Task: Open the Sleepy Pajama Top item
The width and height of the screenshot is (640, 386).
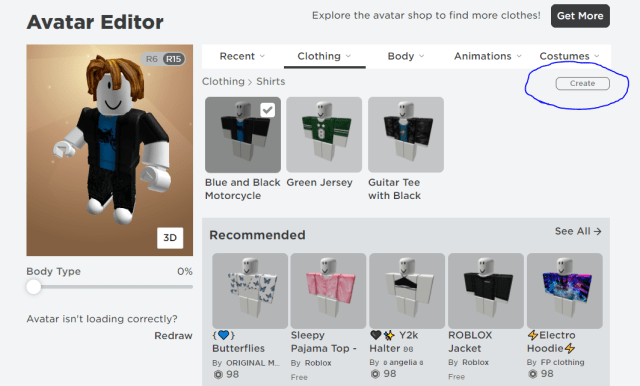Action: [328, 291]
